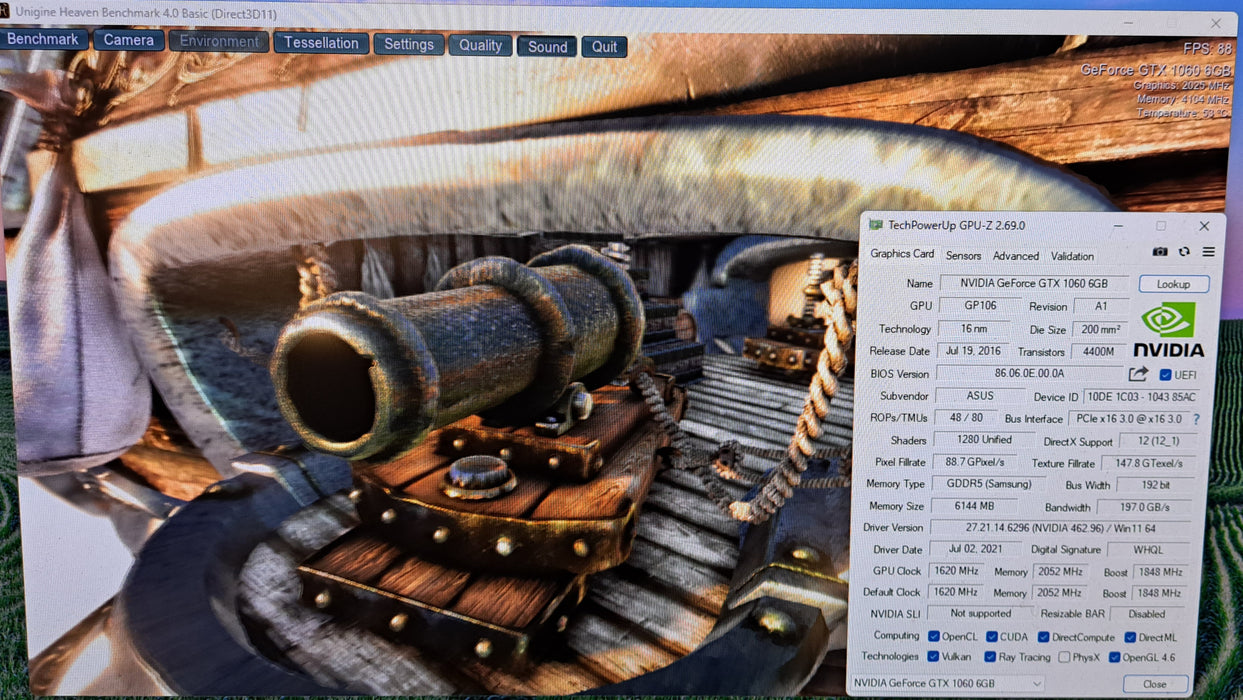Switch to the Graphics Card tab

point(902,254)
